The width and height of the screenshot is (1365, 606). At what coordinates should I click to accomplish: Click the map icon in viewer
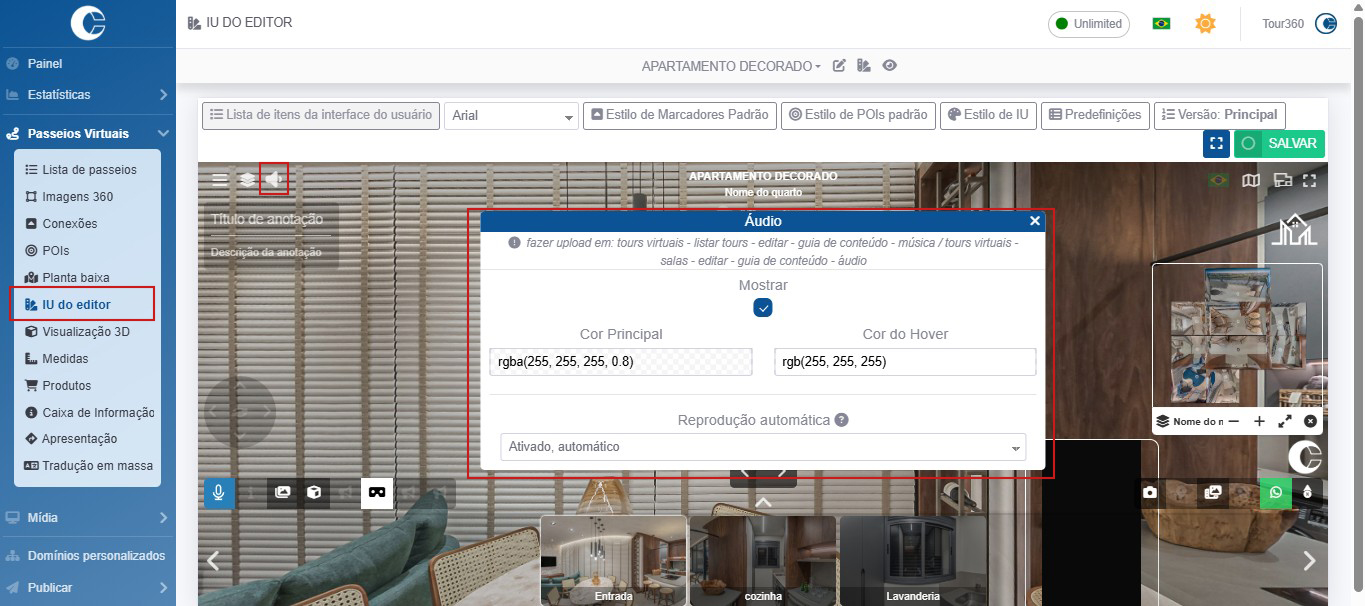tap(1250, 181)
